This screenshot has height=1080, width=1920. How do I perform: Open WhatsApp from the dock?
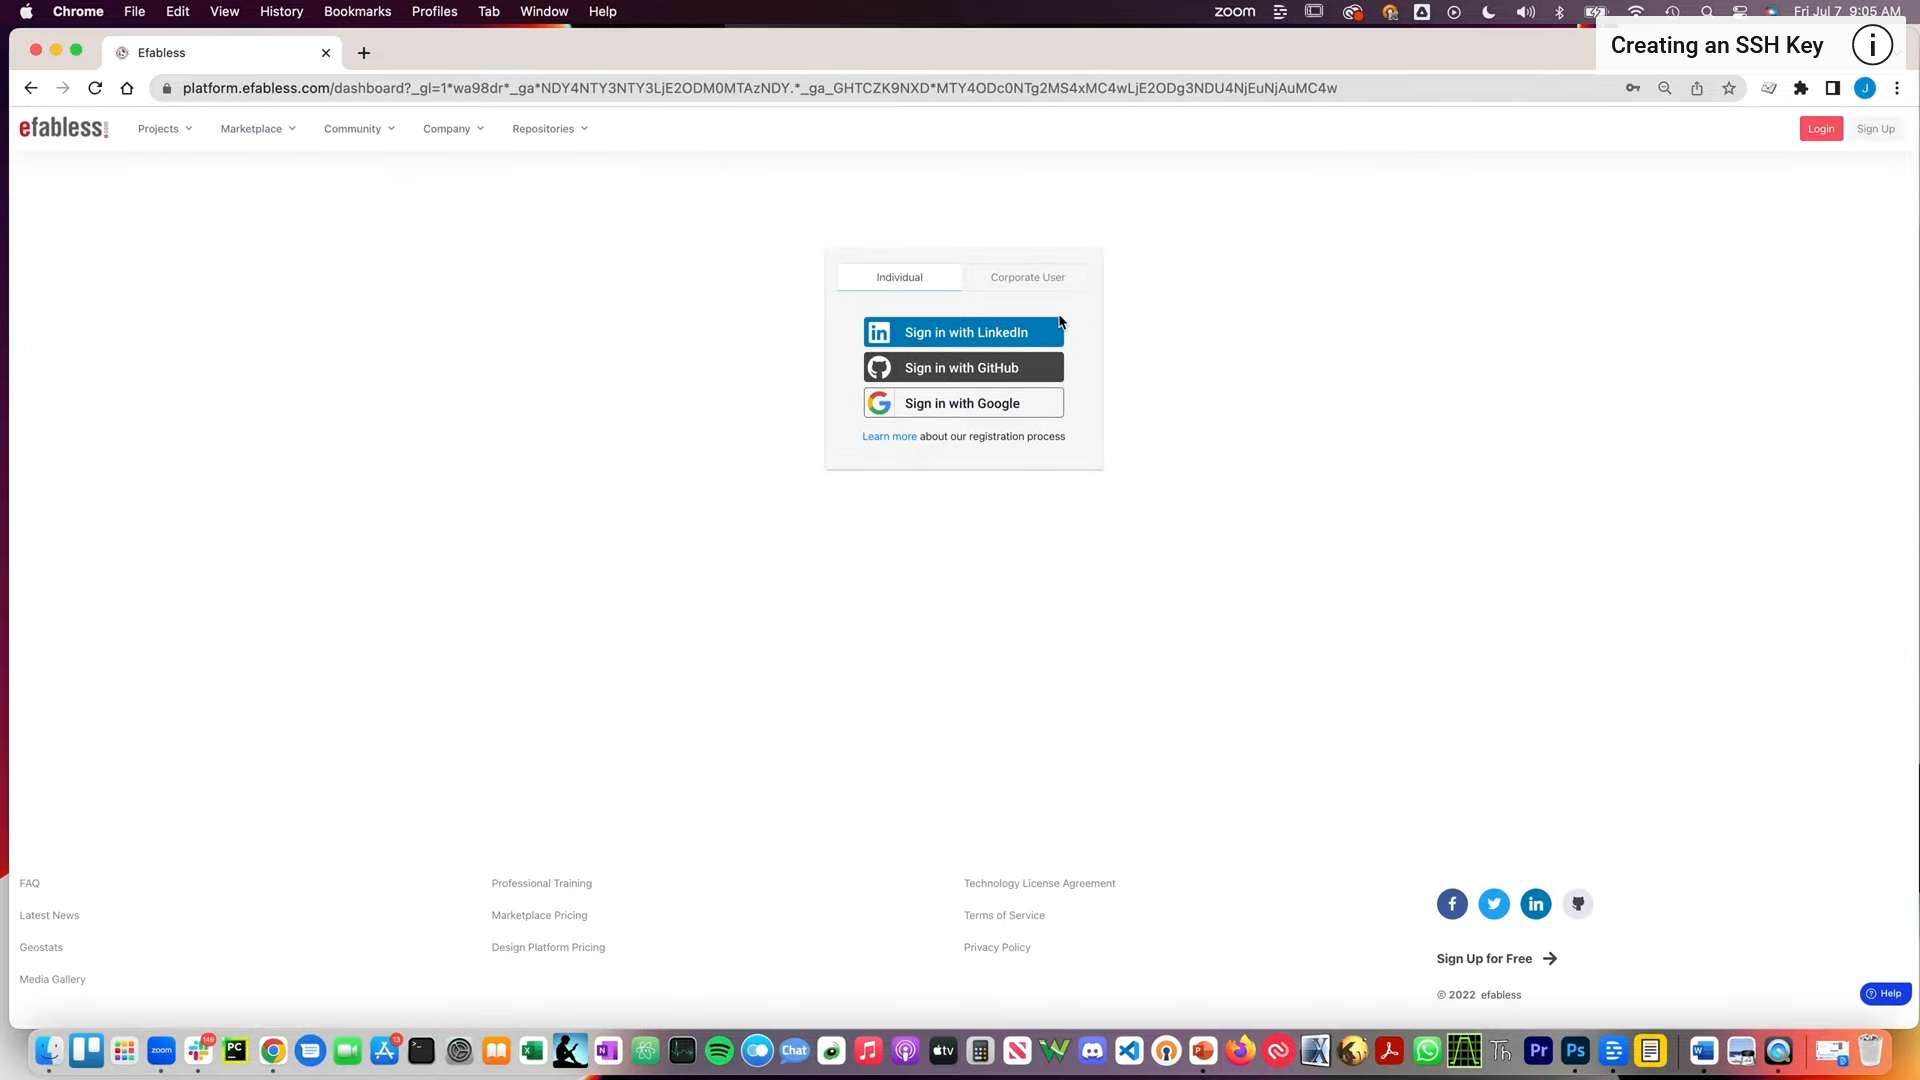(x=1427, y=1051)
